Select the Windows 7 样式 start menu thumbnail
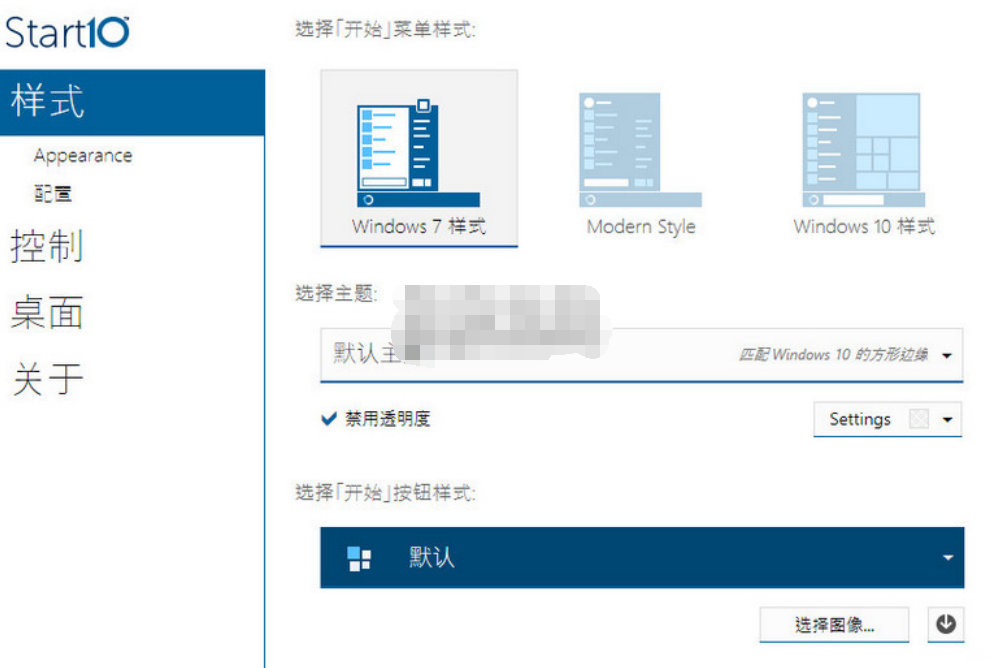This screenshot has width=995, height=668. click(x=419, y=158)
